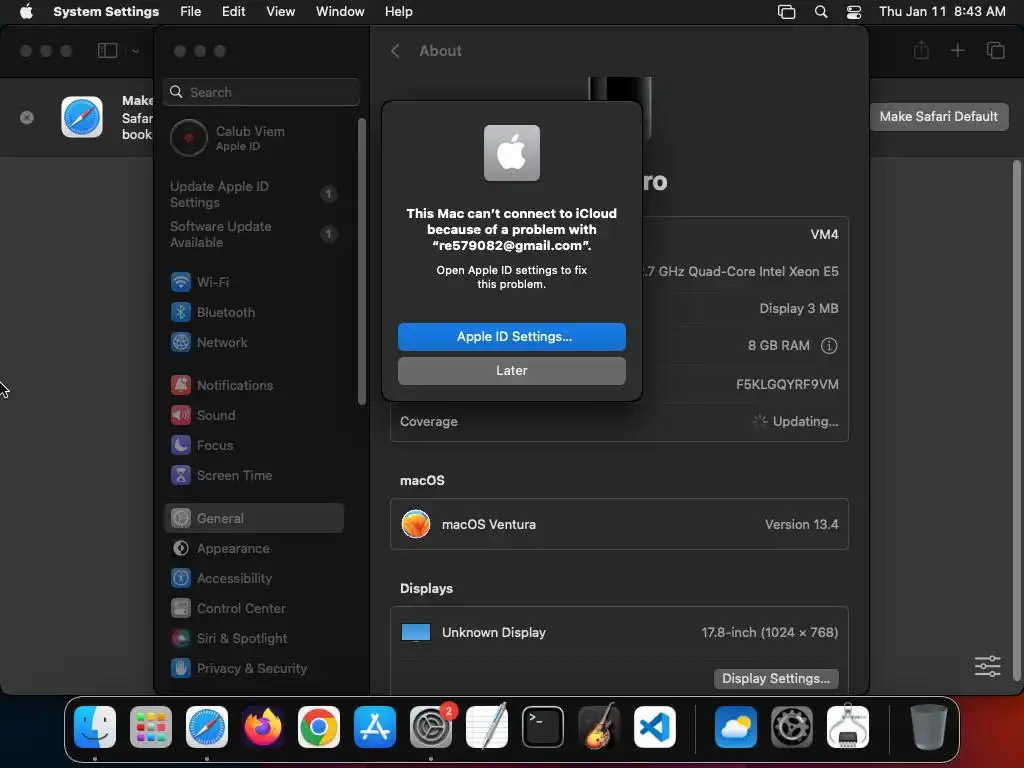Make Safari Default in the Safari window
The width and height of the screenshot is (1024, 768).
coord(938,116)
